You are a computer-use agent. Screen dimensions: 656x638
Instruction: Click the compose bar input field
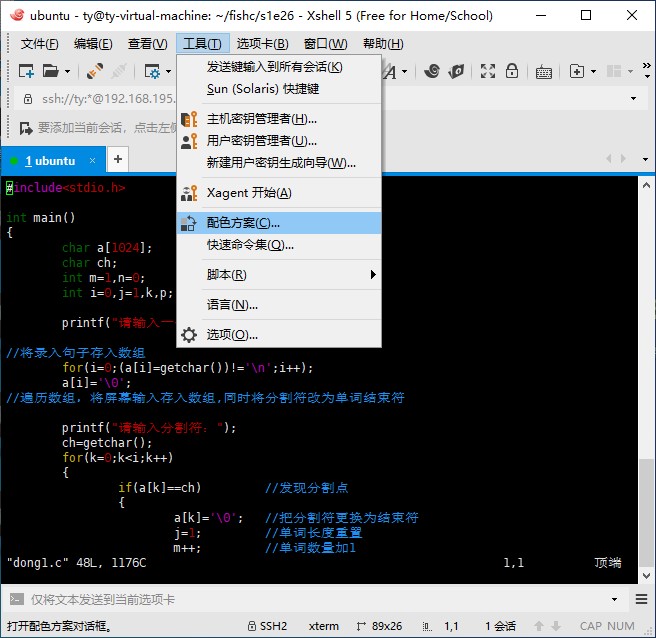click(x=318, y=600)
